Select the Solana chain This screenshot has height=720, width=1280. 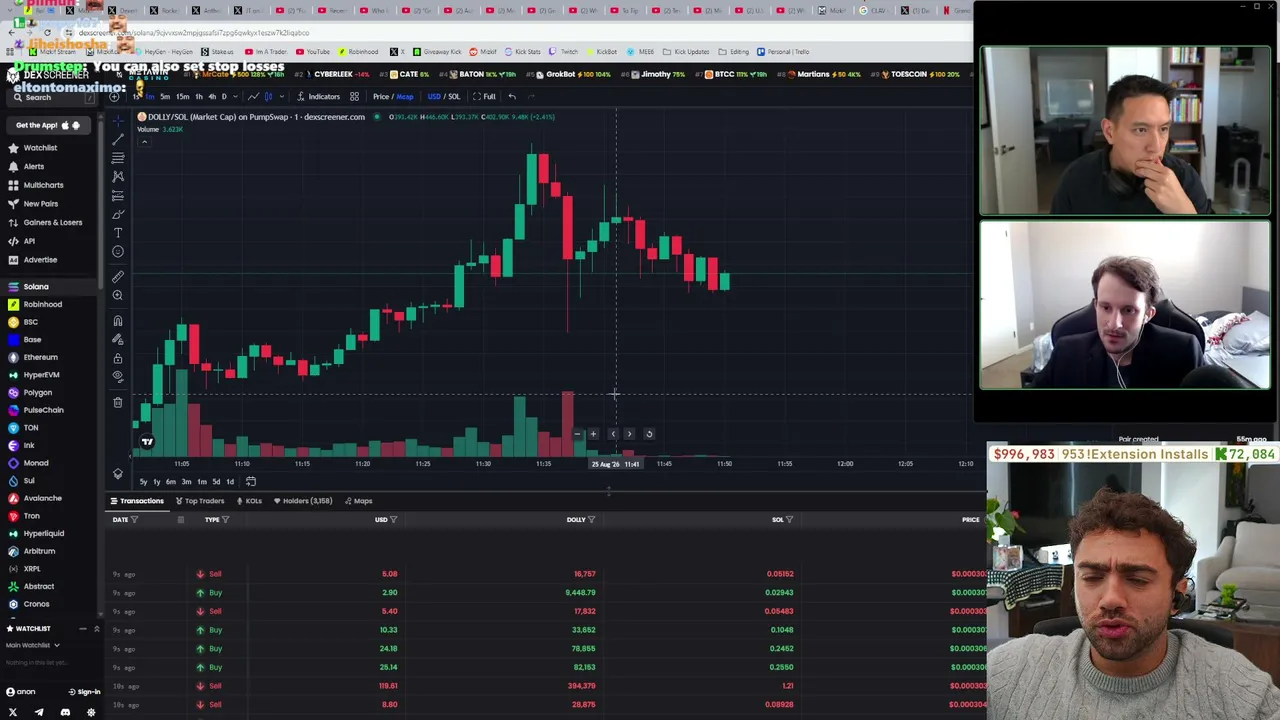coord(36,287)
